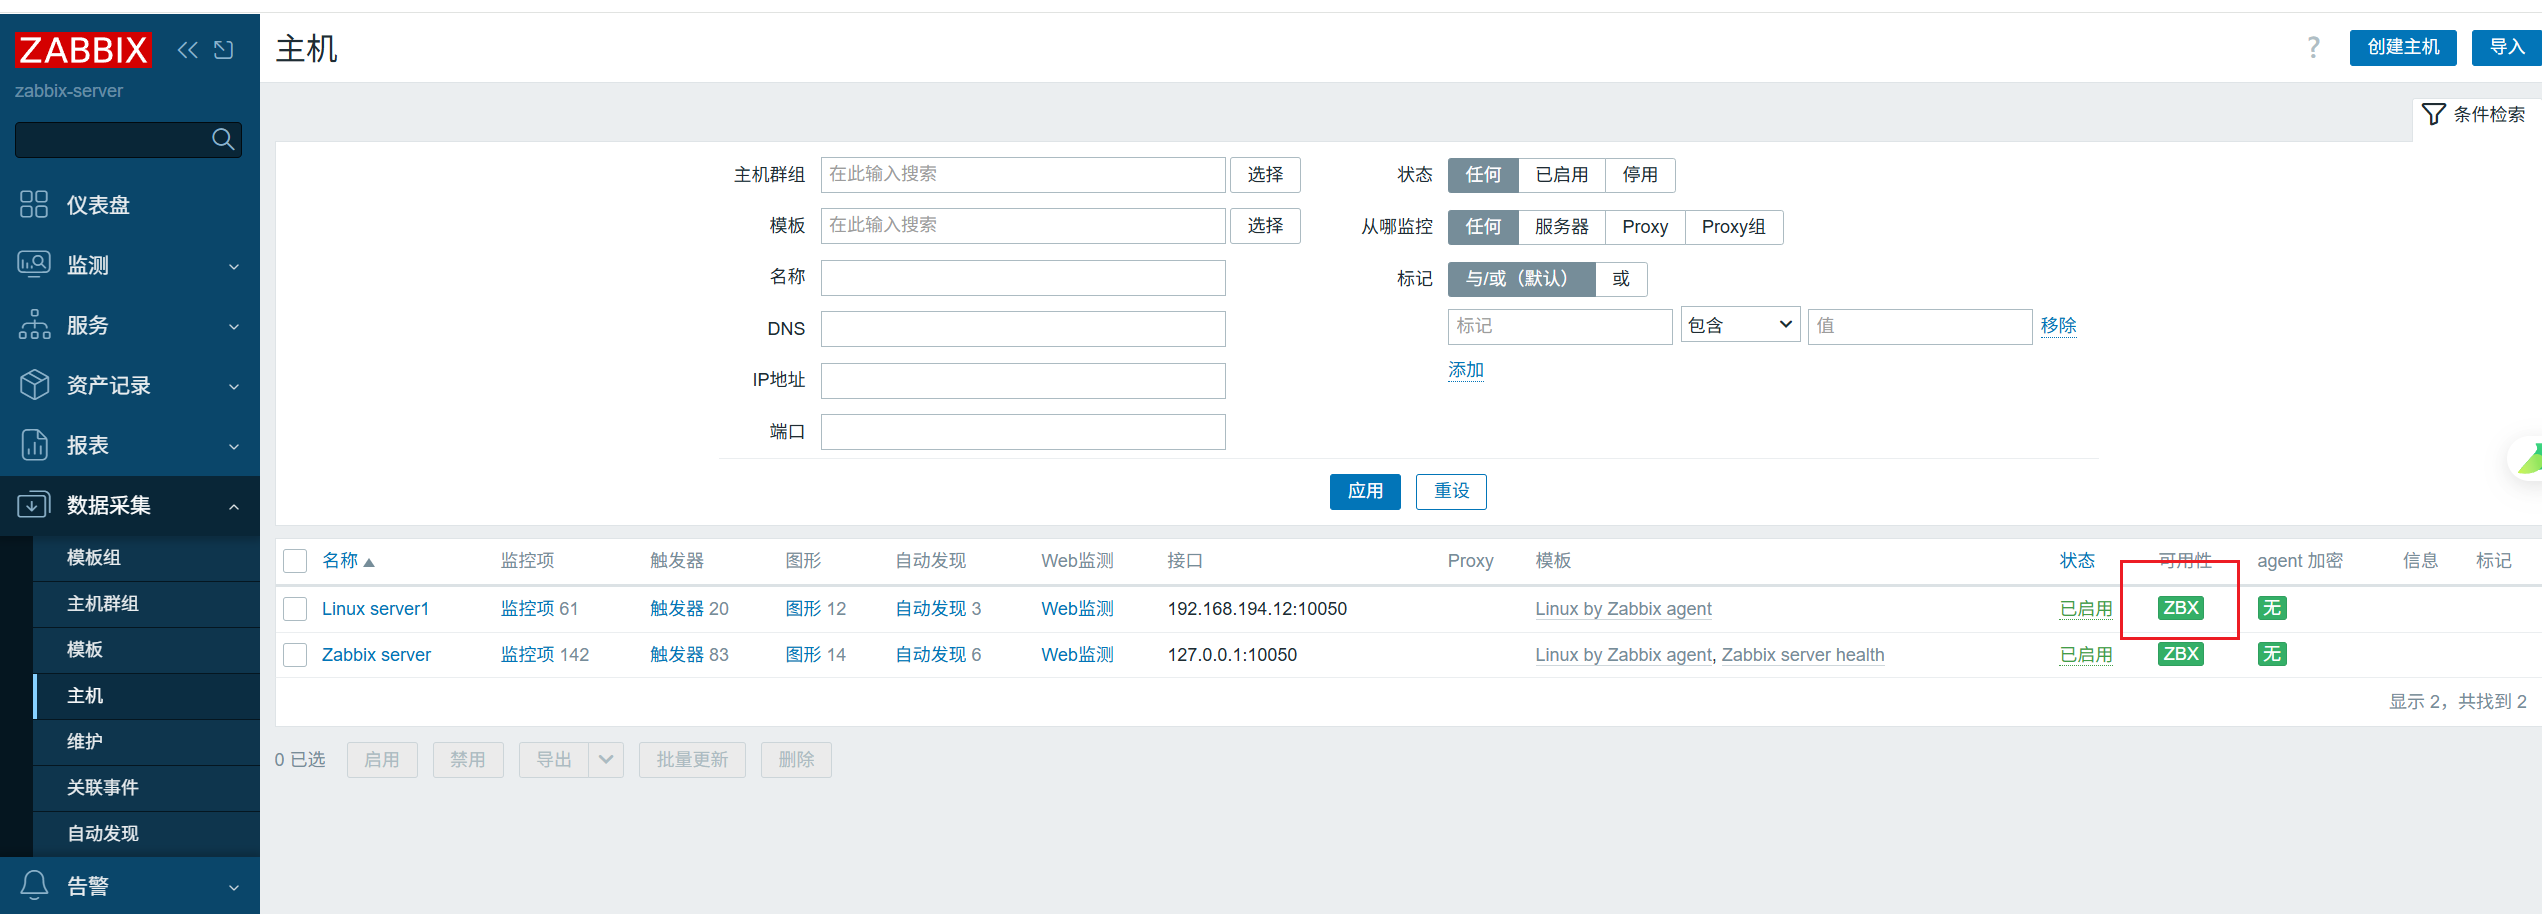Viewport: 2542px width, 914px height.
Task: Click the sidebar search magnifier icon
Action: point(223,139)
